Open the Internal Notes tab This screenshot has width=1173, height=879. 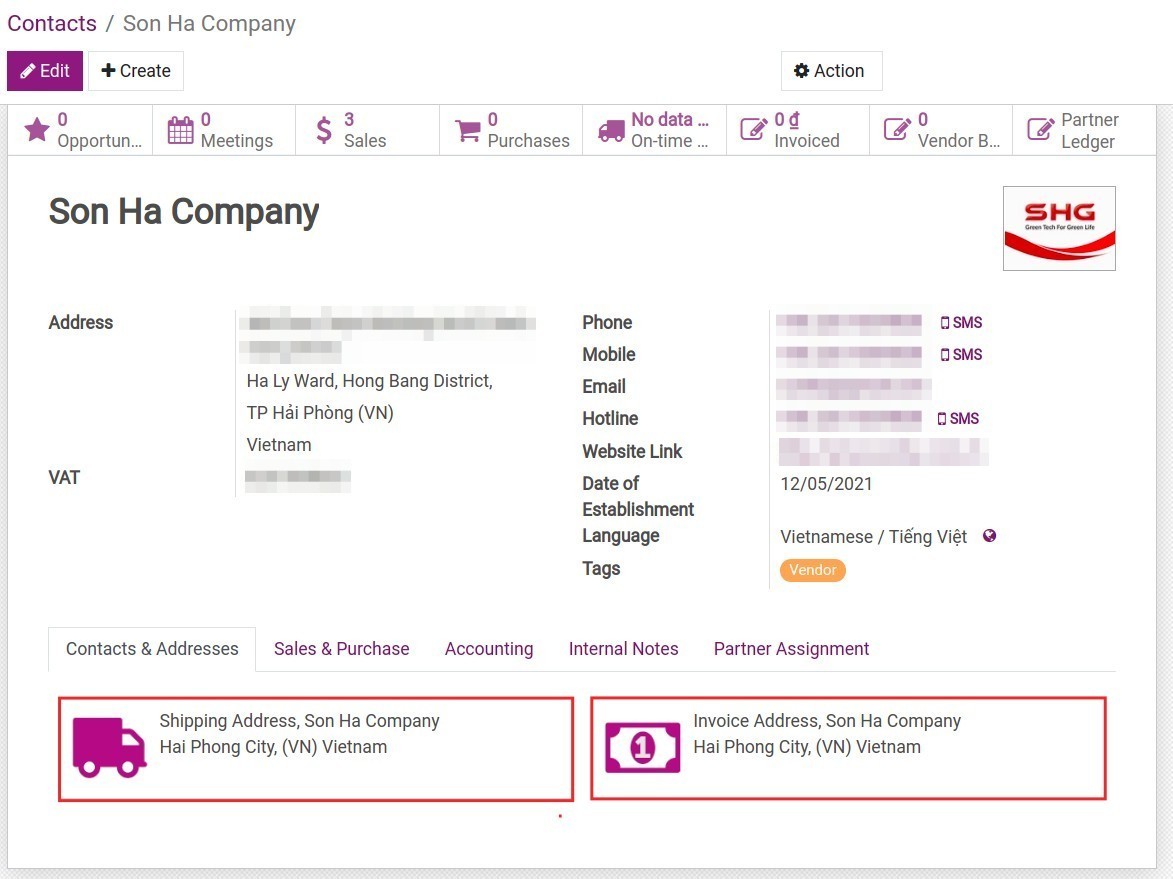coord(623,648)
